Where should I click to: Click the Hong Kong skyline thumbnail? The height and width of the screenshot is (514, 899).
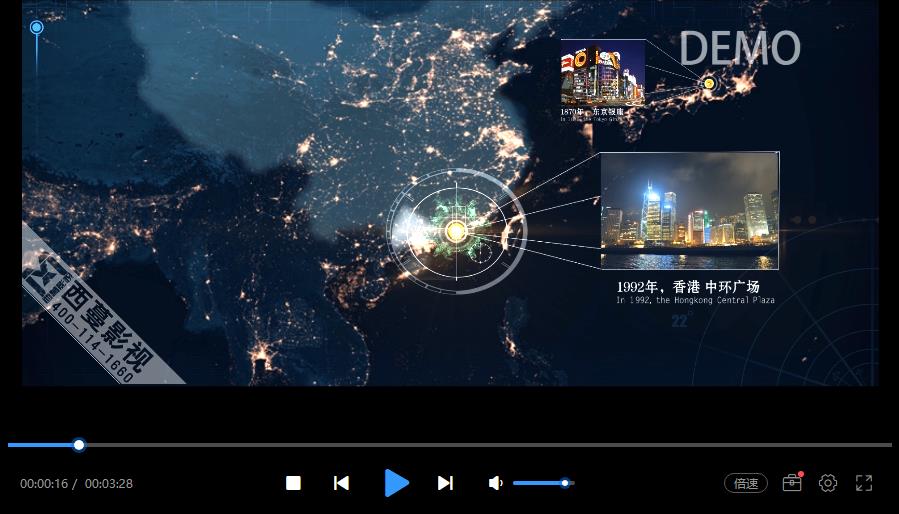pyautogui.click(x=689, y=211)
